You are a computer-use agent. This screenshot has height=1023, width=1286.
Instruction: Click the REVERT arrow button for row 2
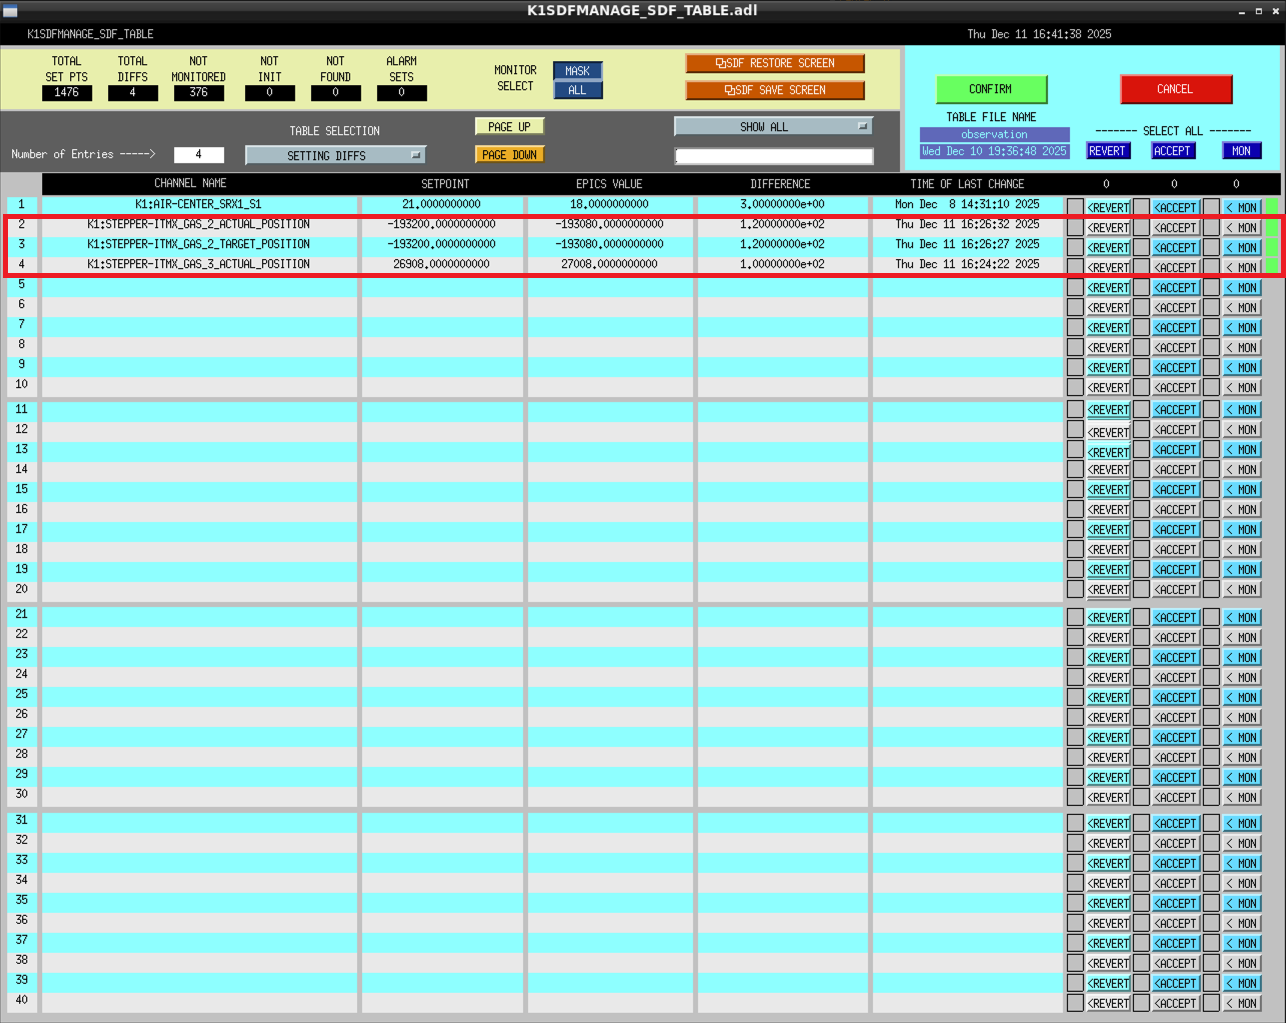click(1108, 228)
